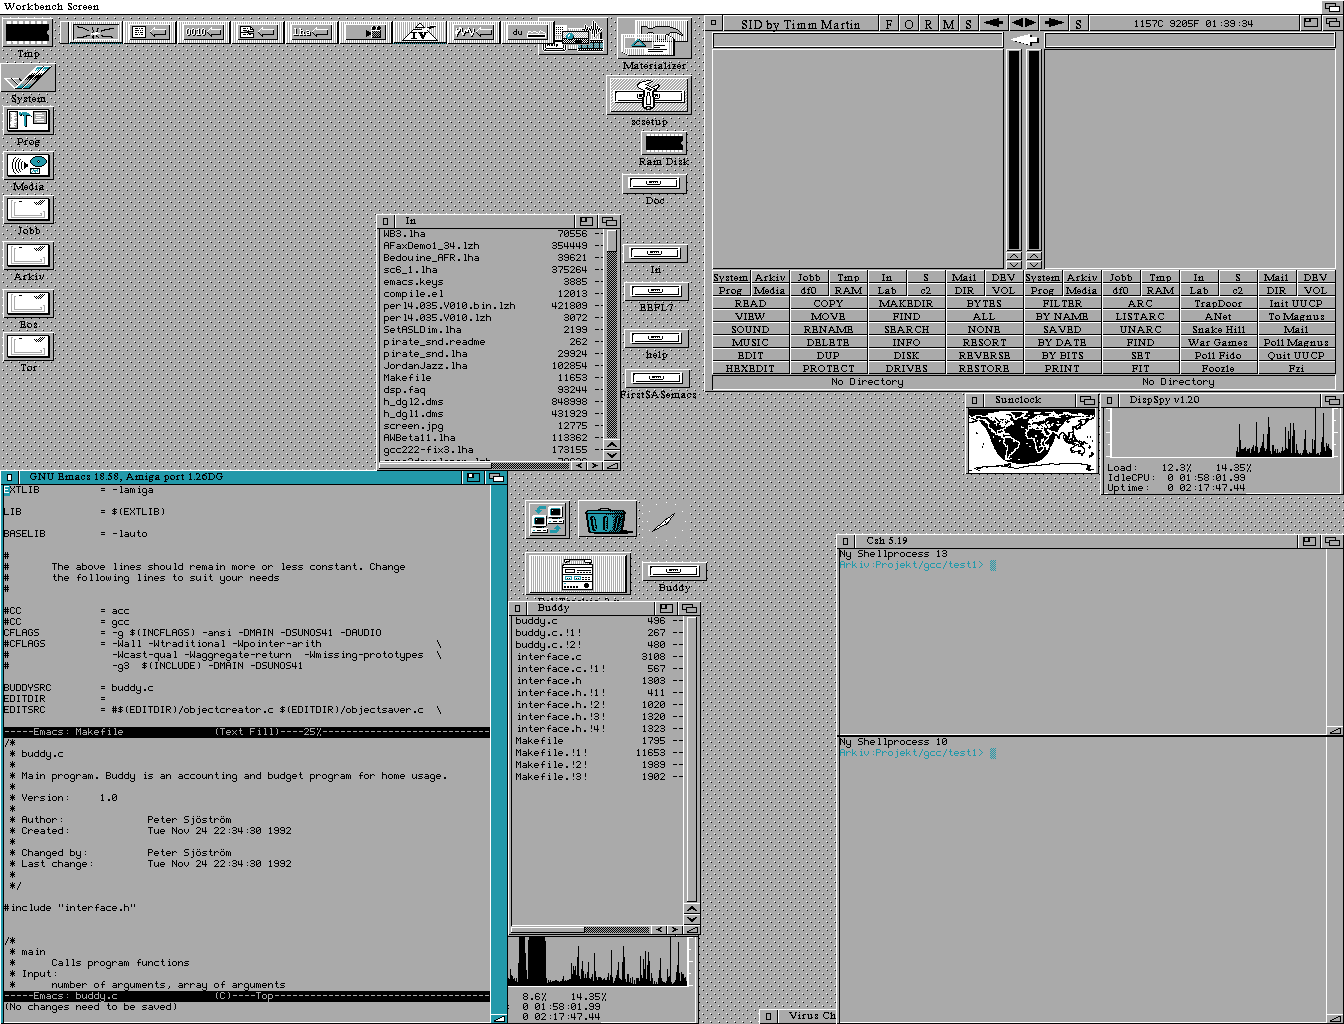Click the TV pyramid dock icon
1344x1024 pixels.
point(419,32)
